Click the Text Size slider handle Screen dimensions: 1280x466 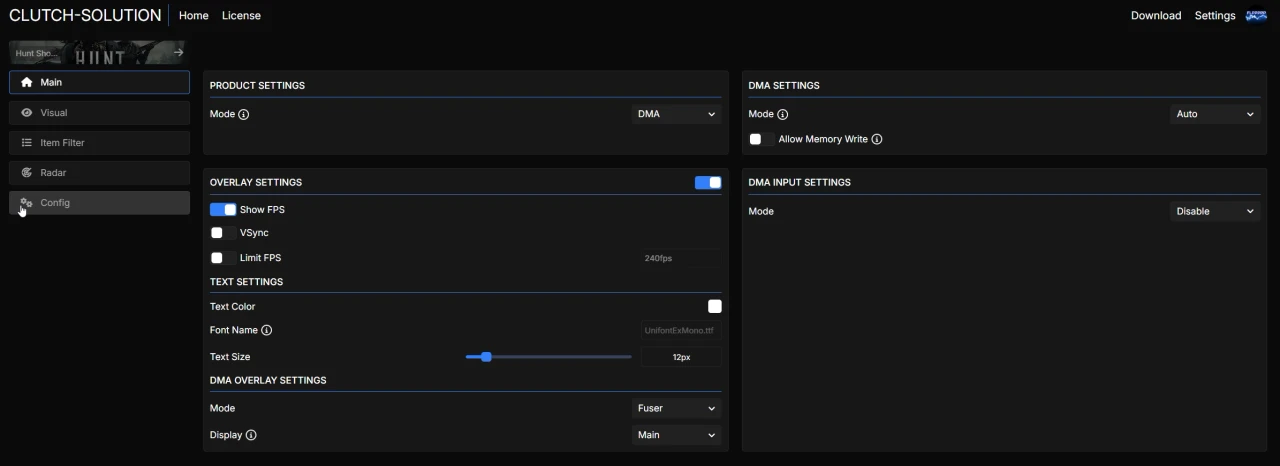[x=486, y=357]
